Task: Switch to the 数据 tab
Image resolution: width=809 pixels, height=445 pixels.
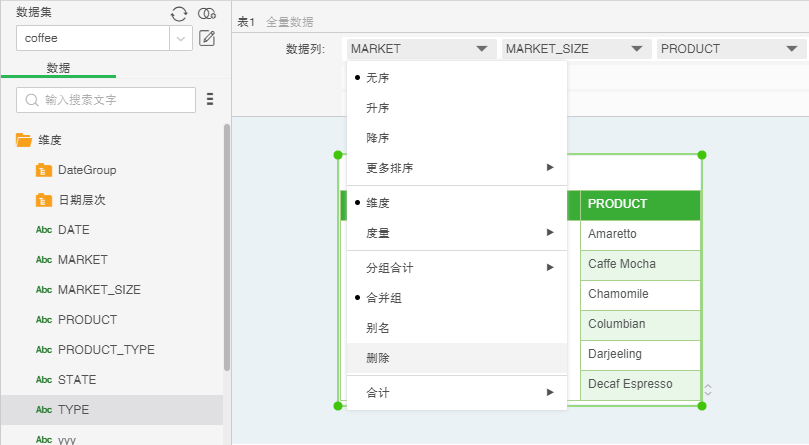Action: coord(58,67)
